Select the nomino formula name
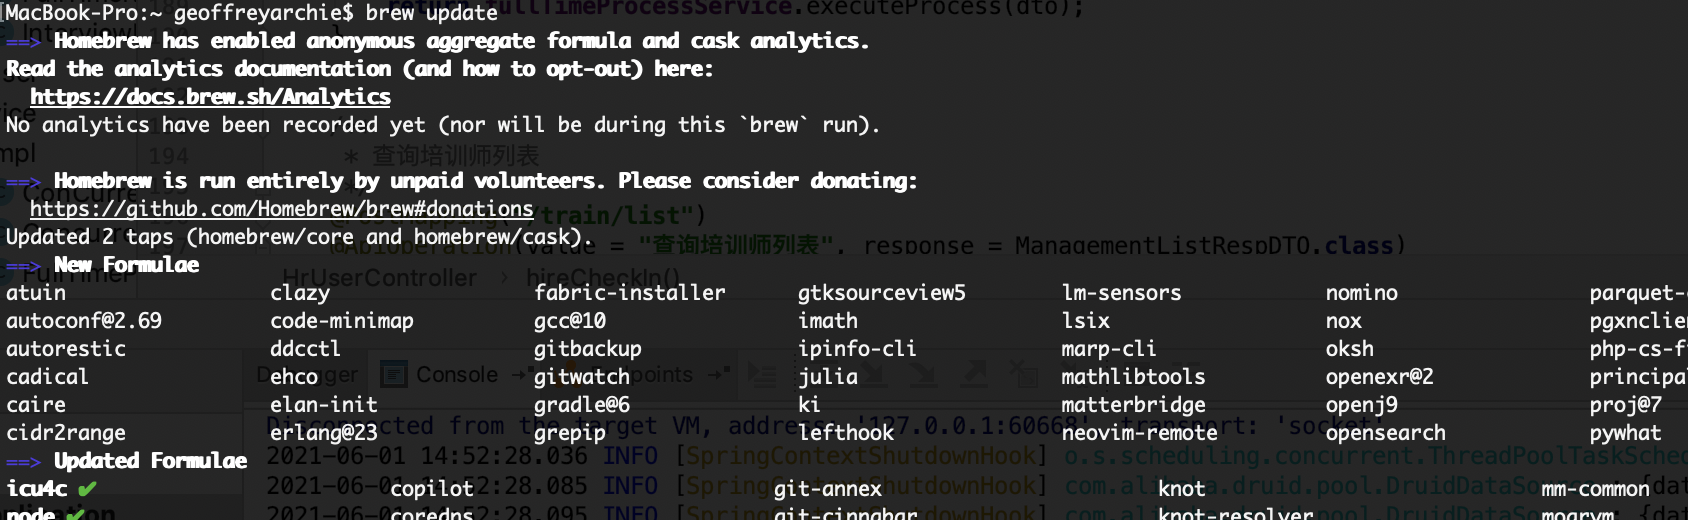 coord(1362,293)
